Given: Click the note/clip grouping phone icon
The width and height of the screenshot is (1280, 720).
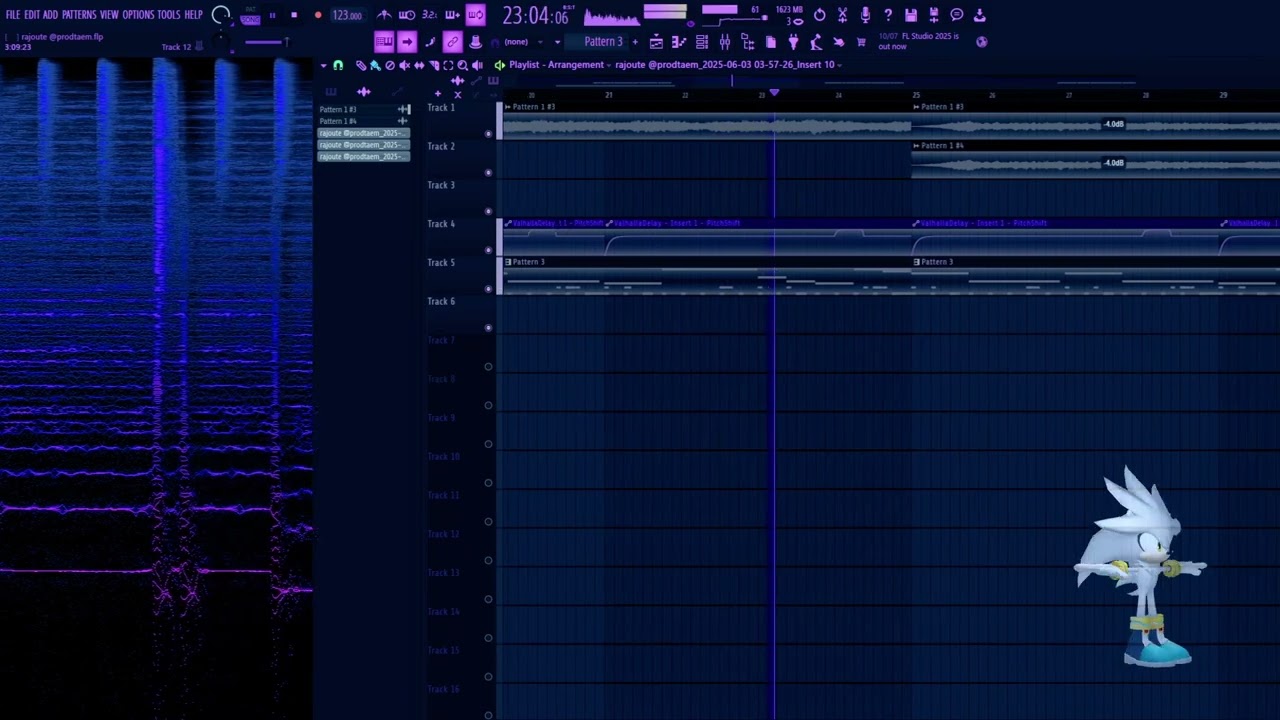Looking at the screenshot, I should [x=430, y=42].
